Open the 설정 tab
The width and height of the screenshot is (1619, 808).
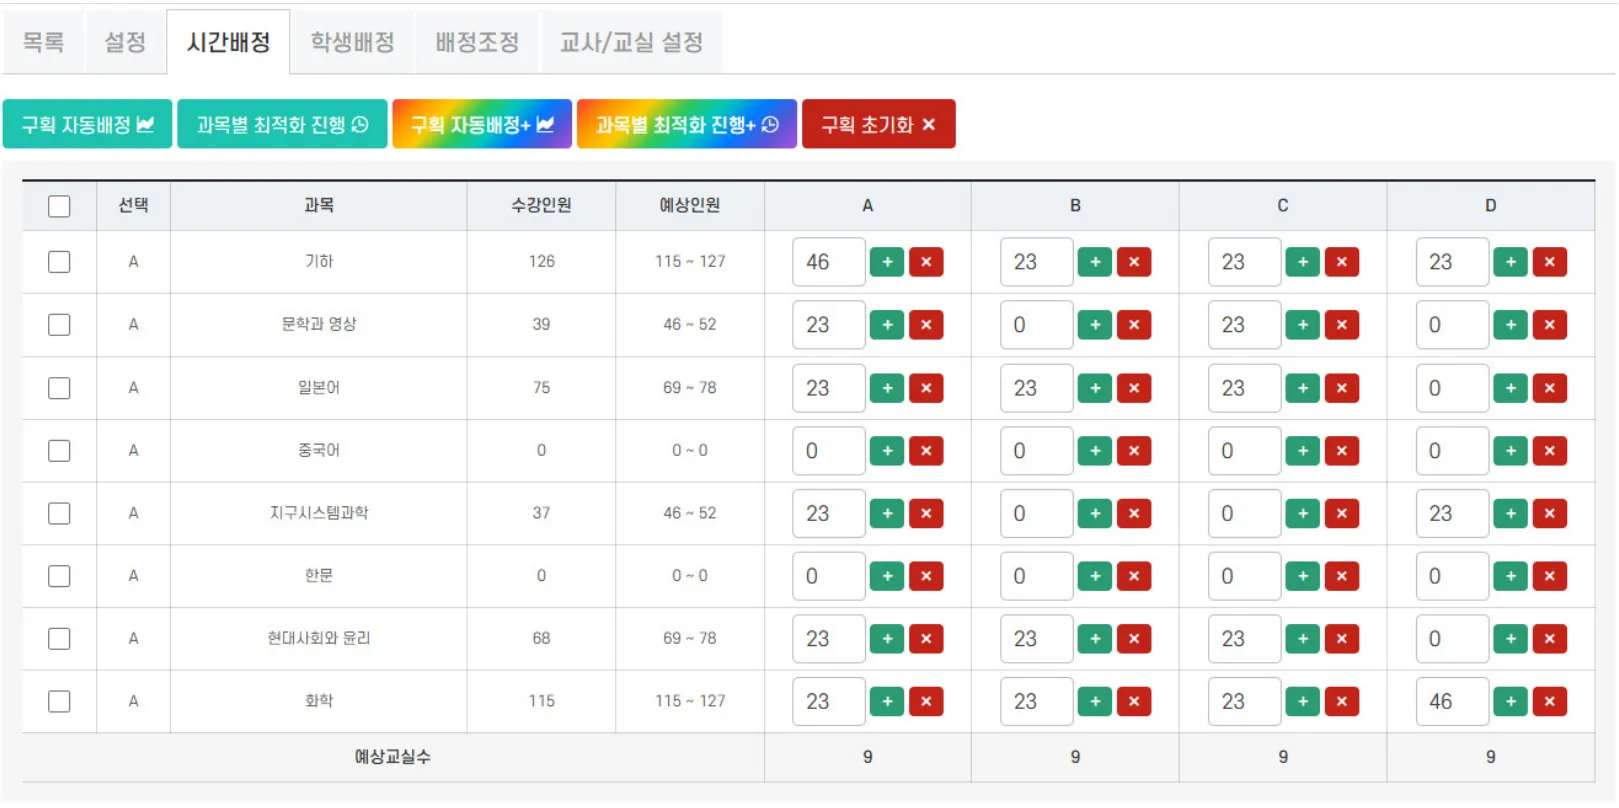click(x=125, y=43)
